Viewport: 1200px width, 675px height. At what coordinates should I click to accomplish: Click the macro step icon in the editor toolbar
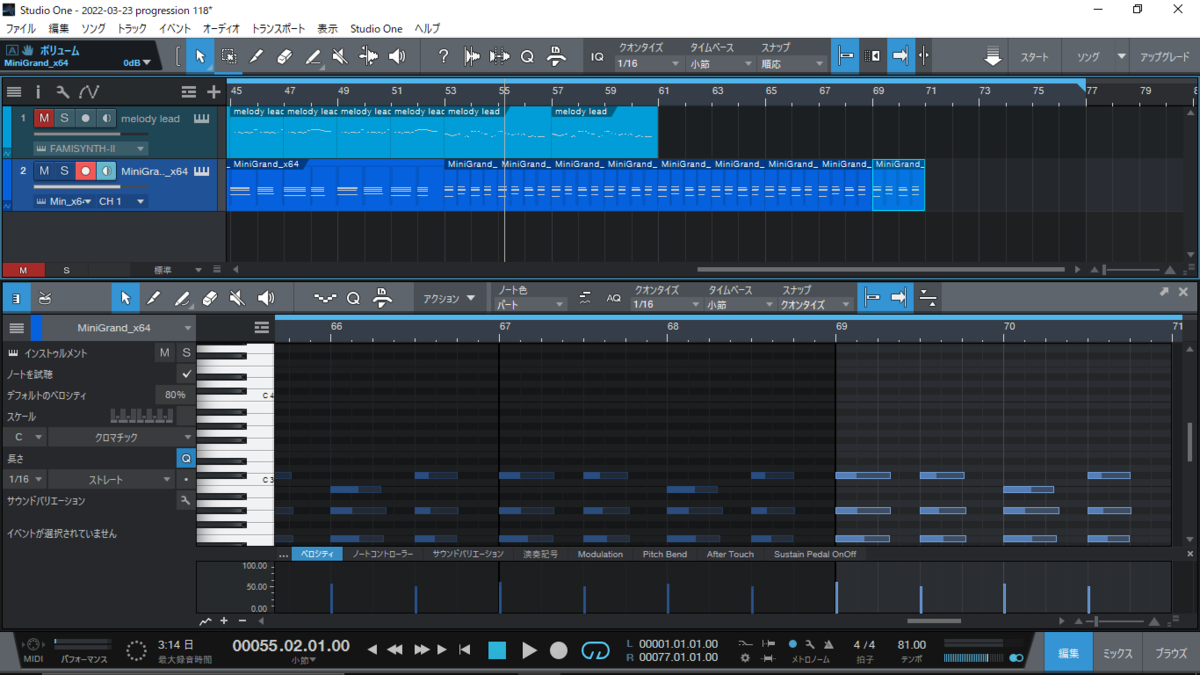click(325, 298)
